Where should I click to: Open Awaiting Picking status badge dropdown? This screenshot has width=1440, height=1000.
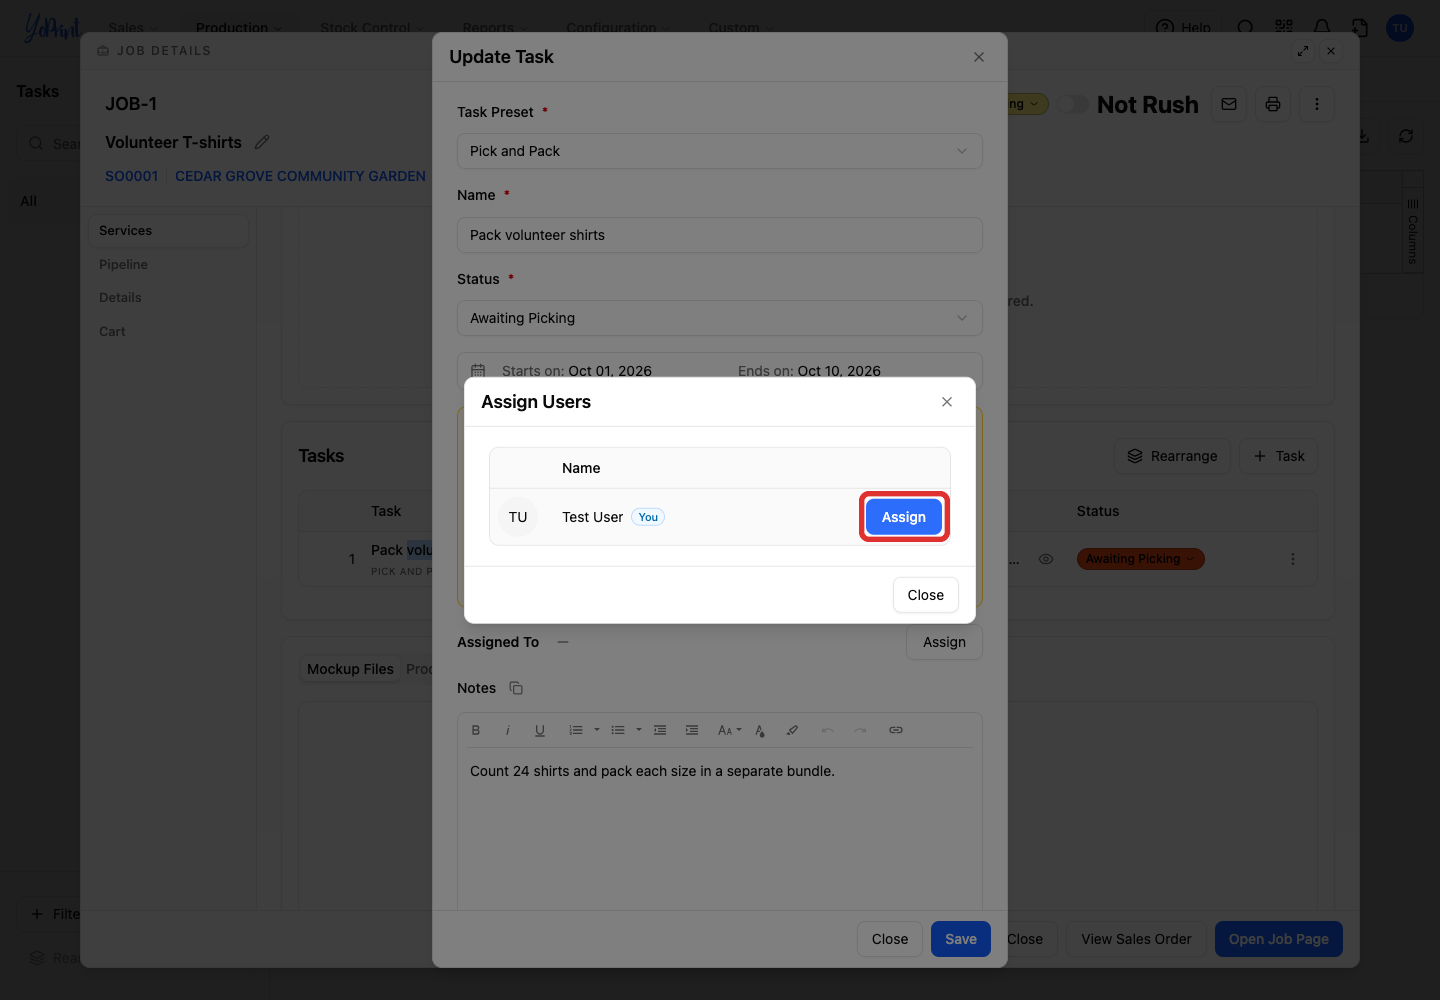(x=1140, y=559)
